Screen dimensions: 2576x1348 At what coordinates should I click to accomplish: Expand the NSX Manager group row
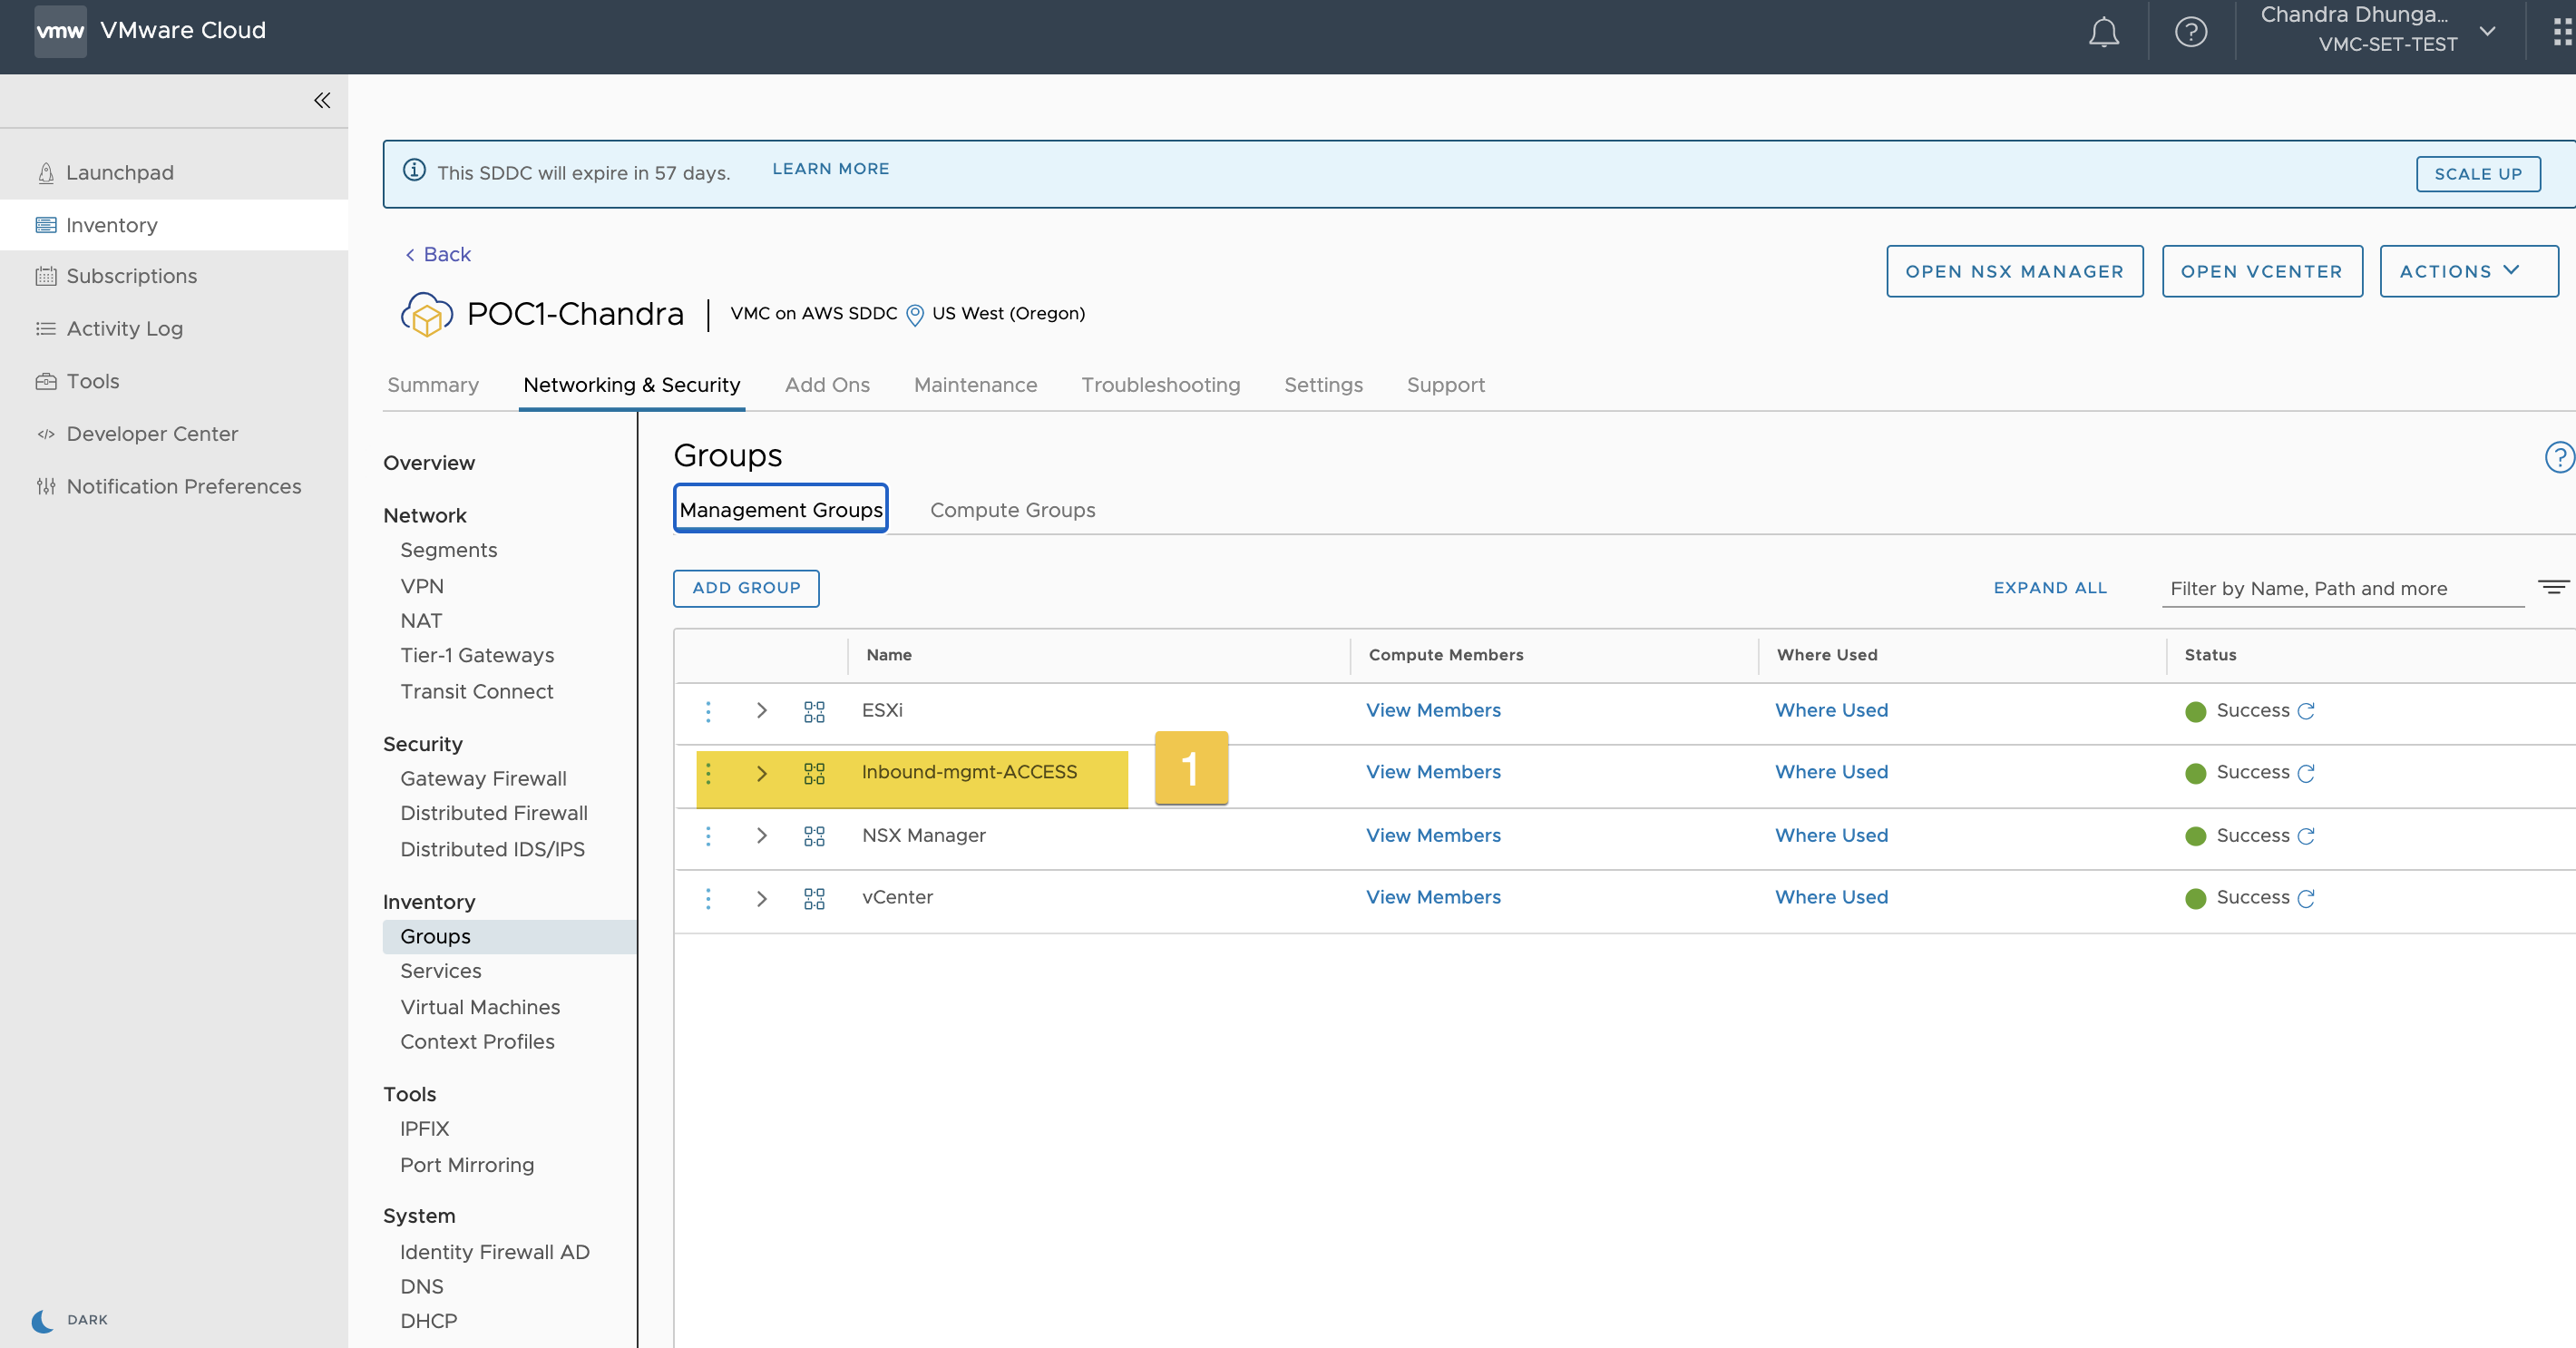[x=761, y=836]
